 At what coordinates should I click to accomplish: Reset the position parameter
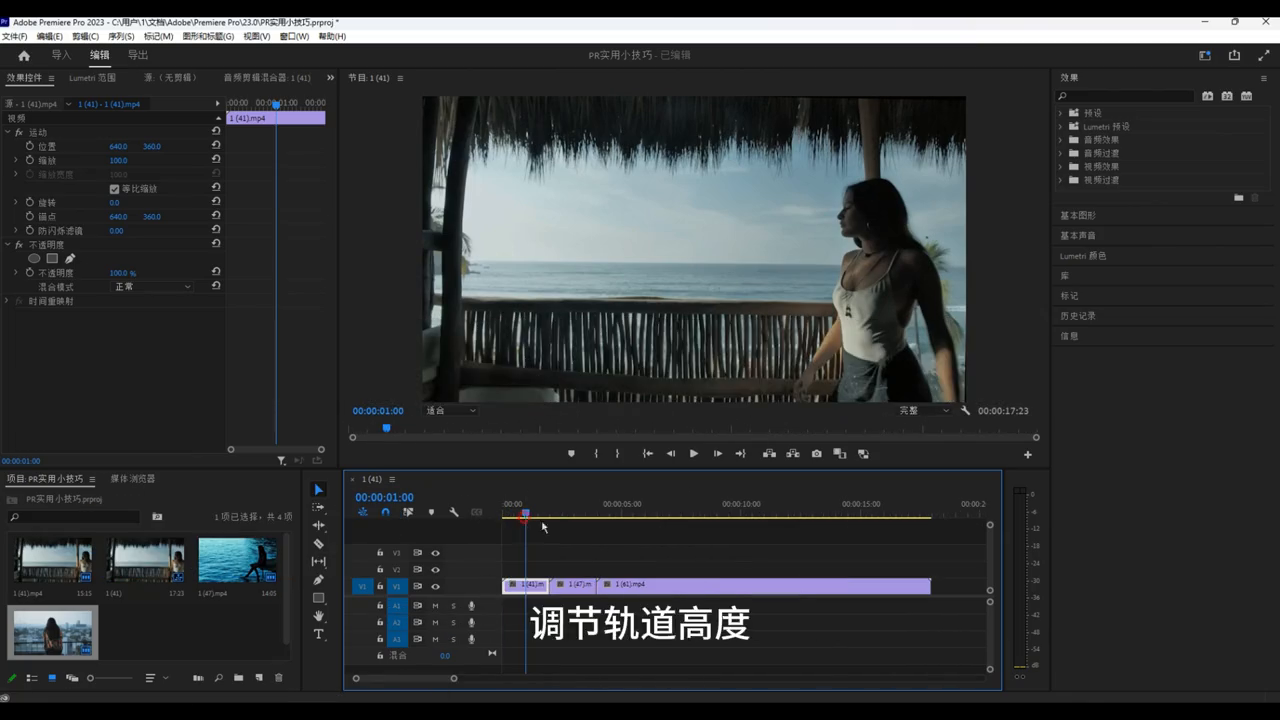tap(216, 146)
